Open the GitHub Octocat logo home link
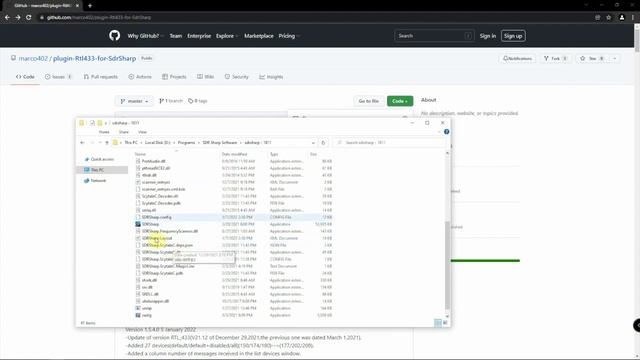640x360 pixels. [x=115, y=36]
